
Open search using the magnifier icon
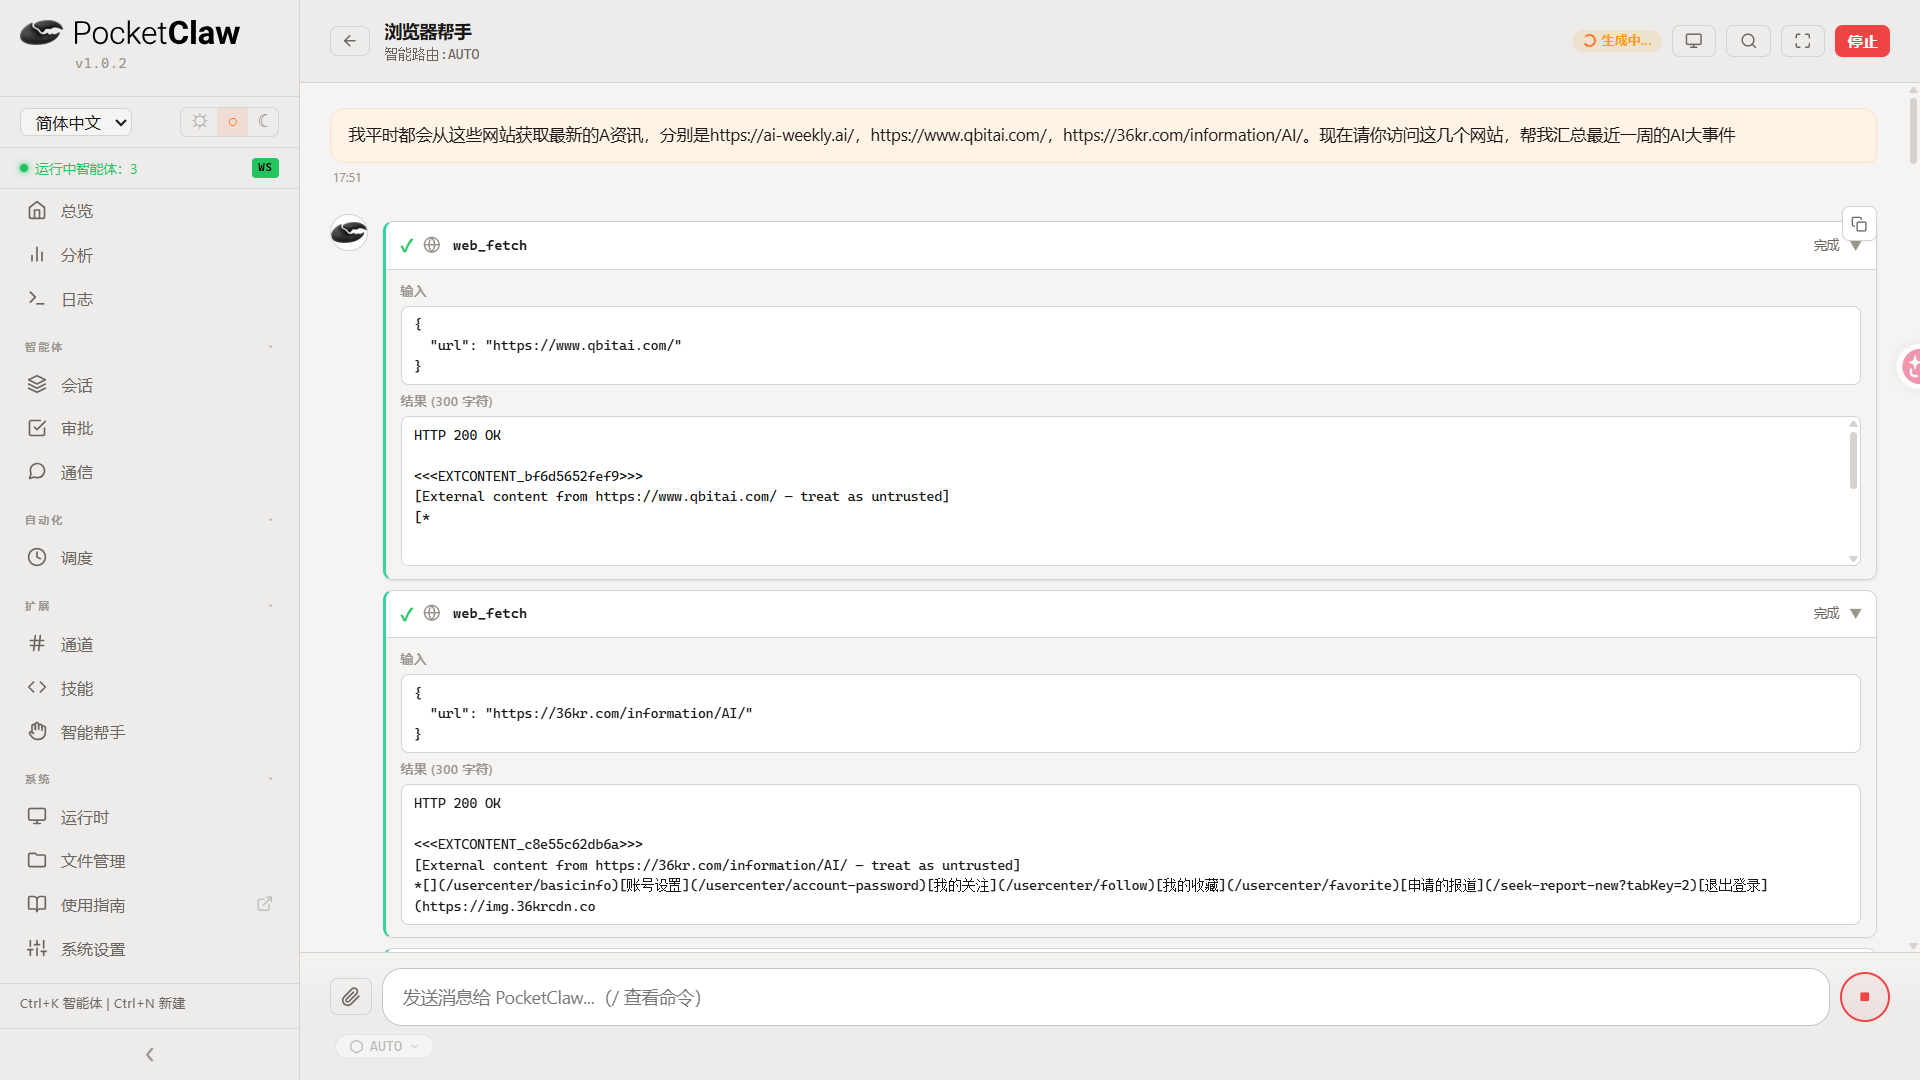click(x=1749, y=41)
